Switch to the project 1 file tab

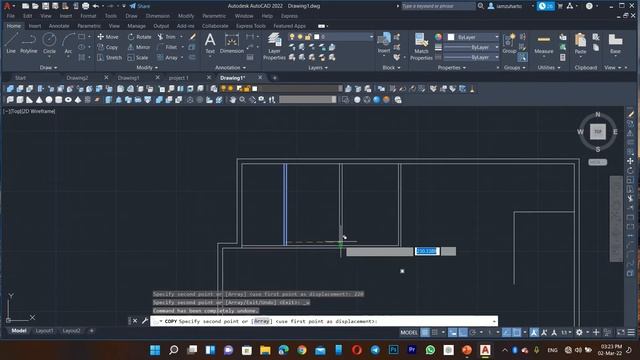tap(178, 78)
